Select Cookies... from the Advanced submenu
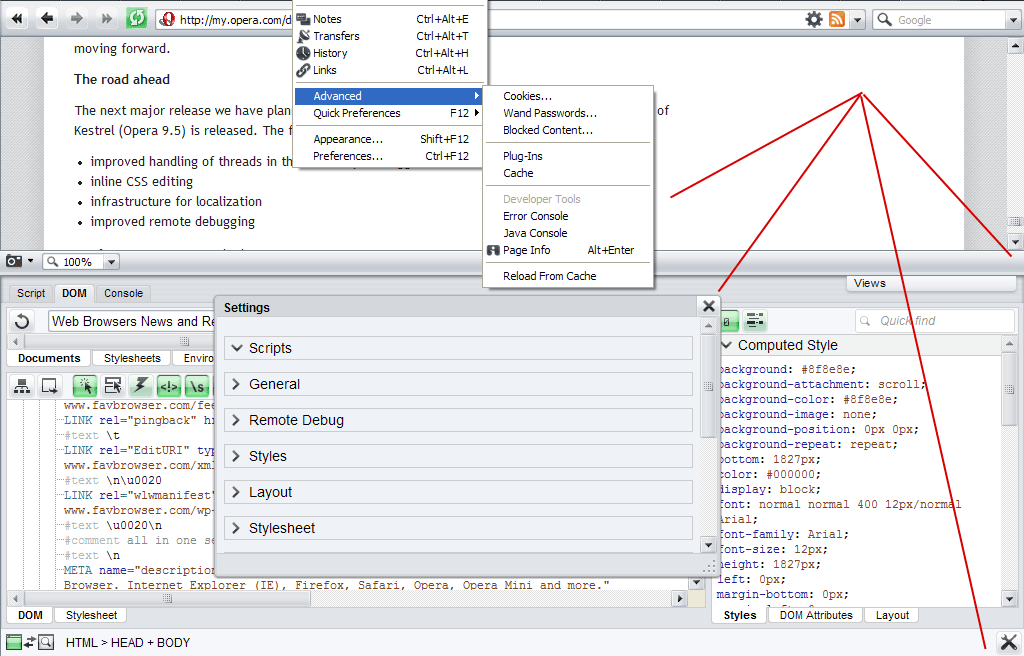1024x656 pixels. [x=527, y=96]
